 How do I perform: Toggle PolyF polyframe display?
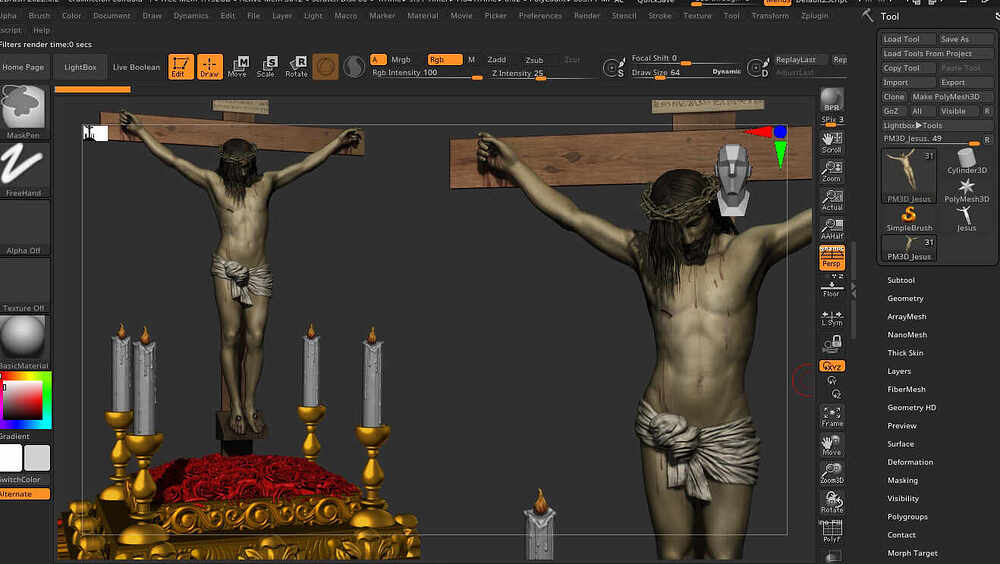[832, 532]
